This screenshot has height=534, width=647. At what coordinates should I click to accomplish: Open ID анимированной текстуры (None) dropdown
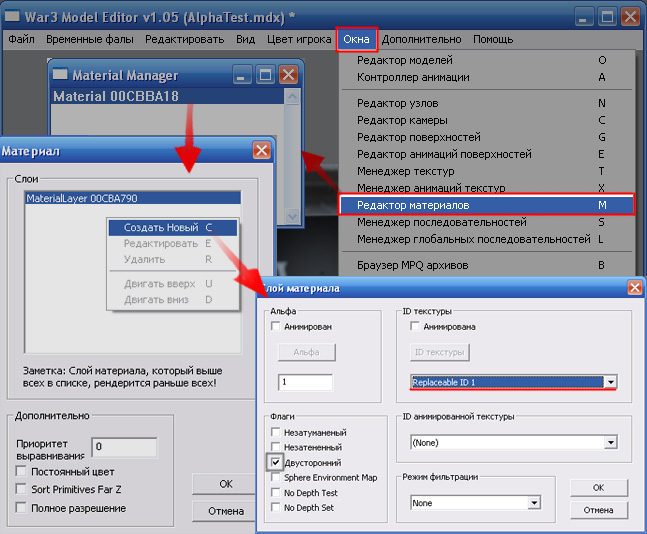coord(611,443)
